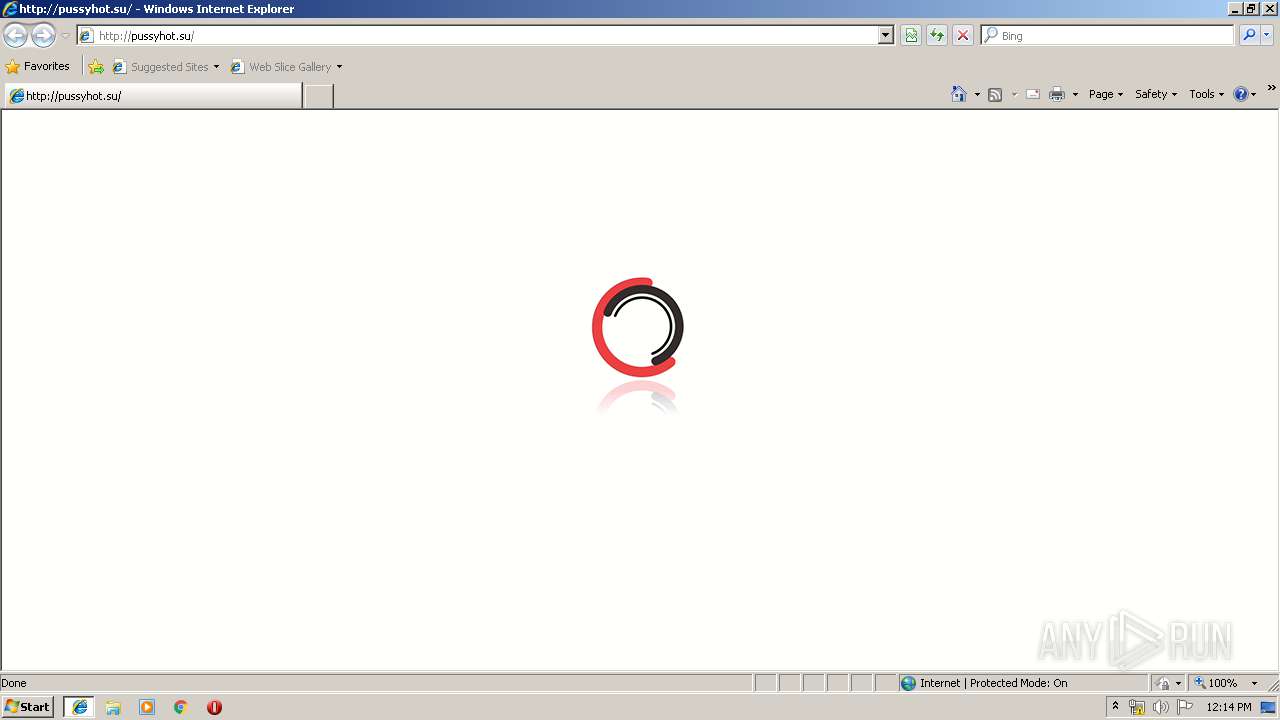Click the red circular loading spinner
Screen dimensions: 1280x720
(637, 327)
